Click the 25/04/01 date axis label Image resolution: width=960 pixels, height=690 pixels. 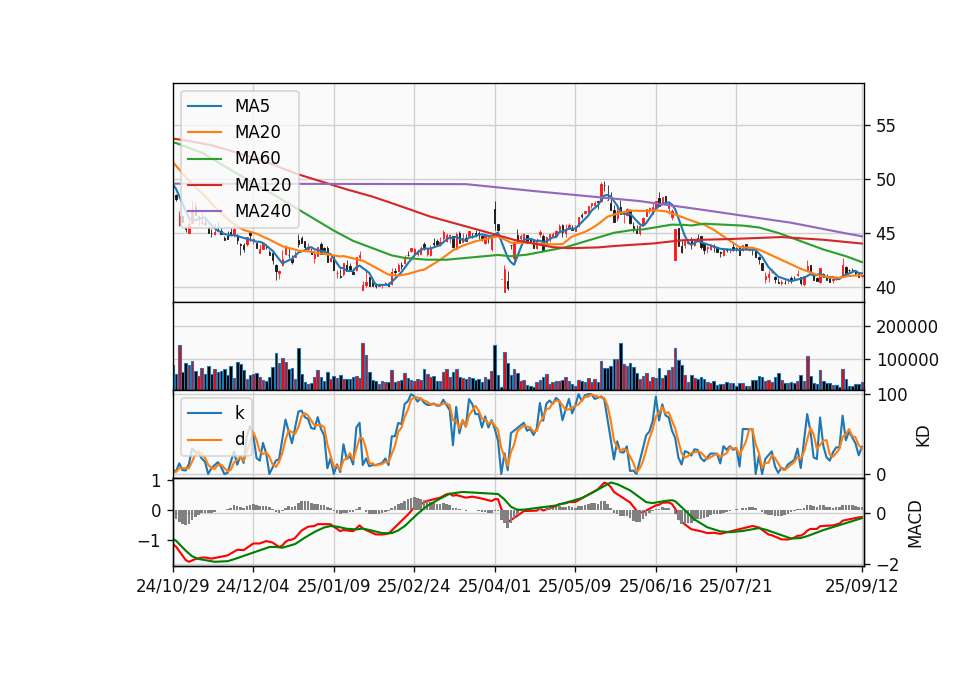(494, 586)
